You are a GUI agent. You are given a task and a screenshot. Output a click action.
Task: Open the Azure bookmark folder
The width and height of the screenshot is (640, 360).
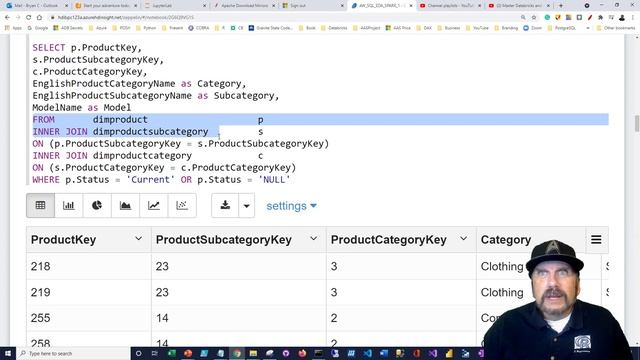tap(98, 28)
